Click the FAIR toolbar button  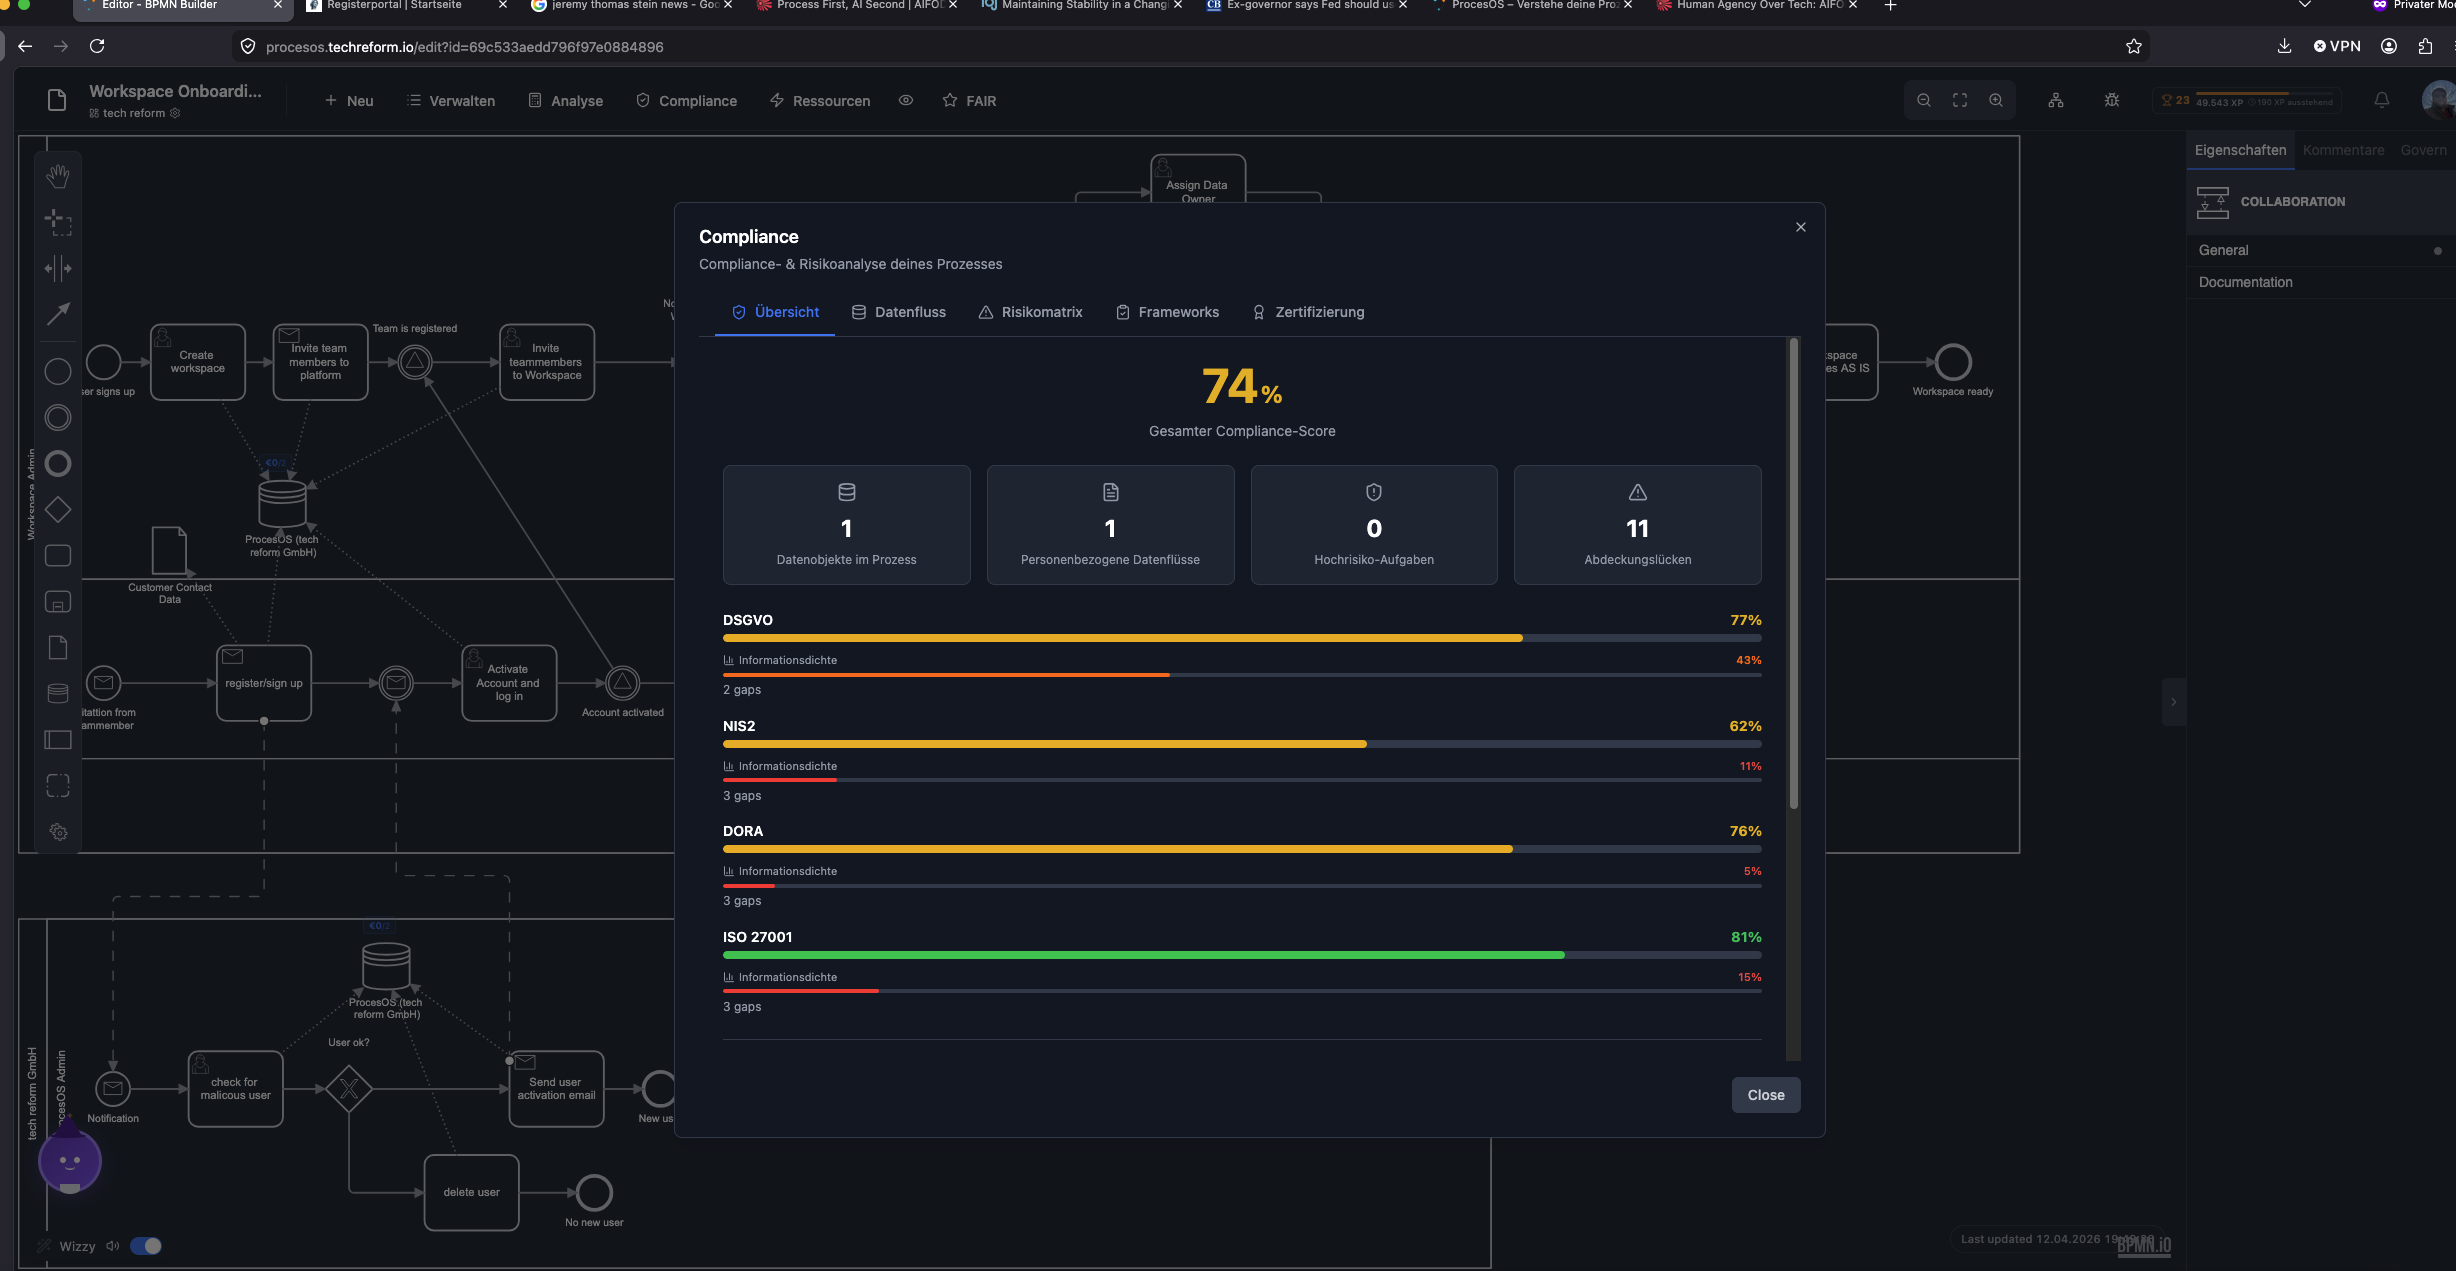point(969,101)
